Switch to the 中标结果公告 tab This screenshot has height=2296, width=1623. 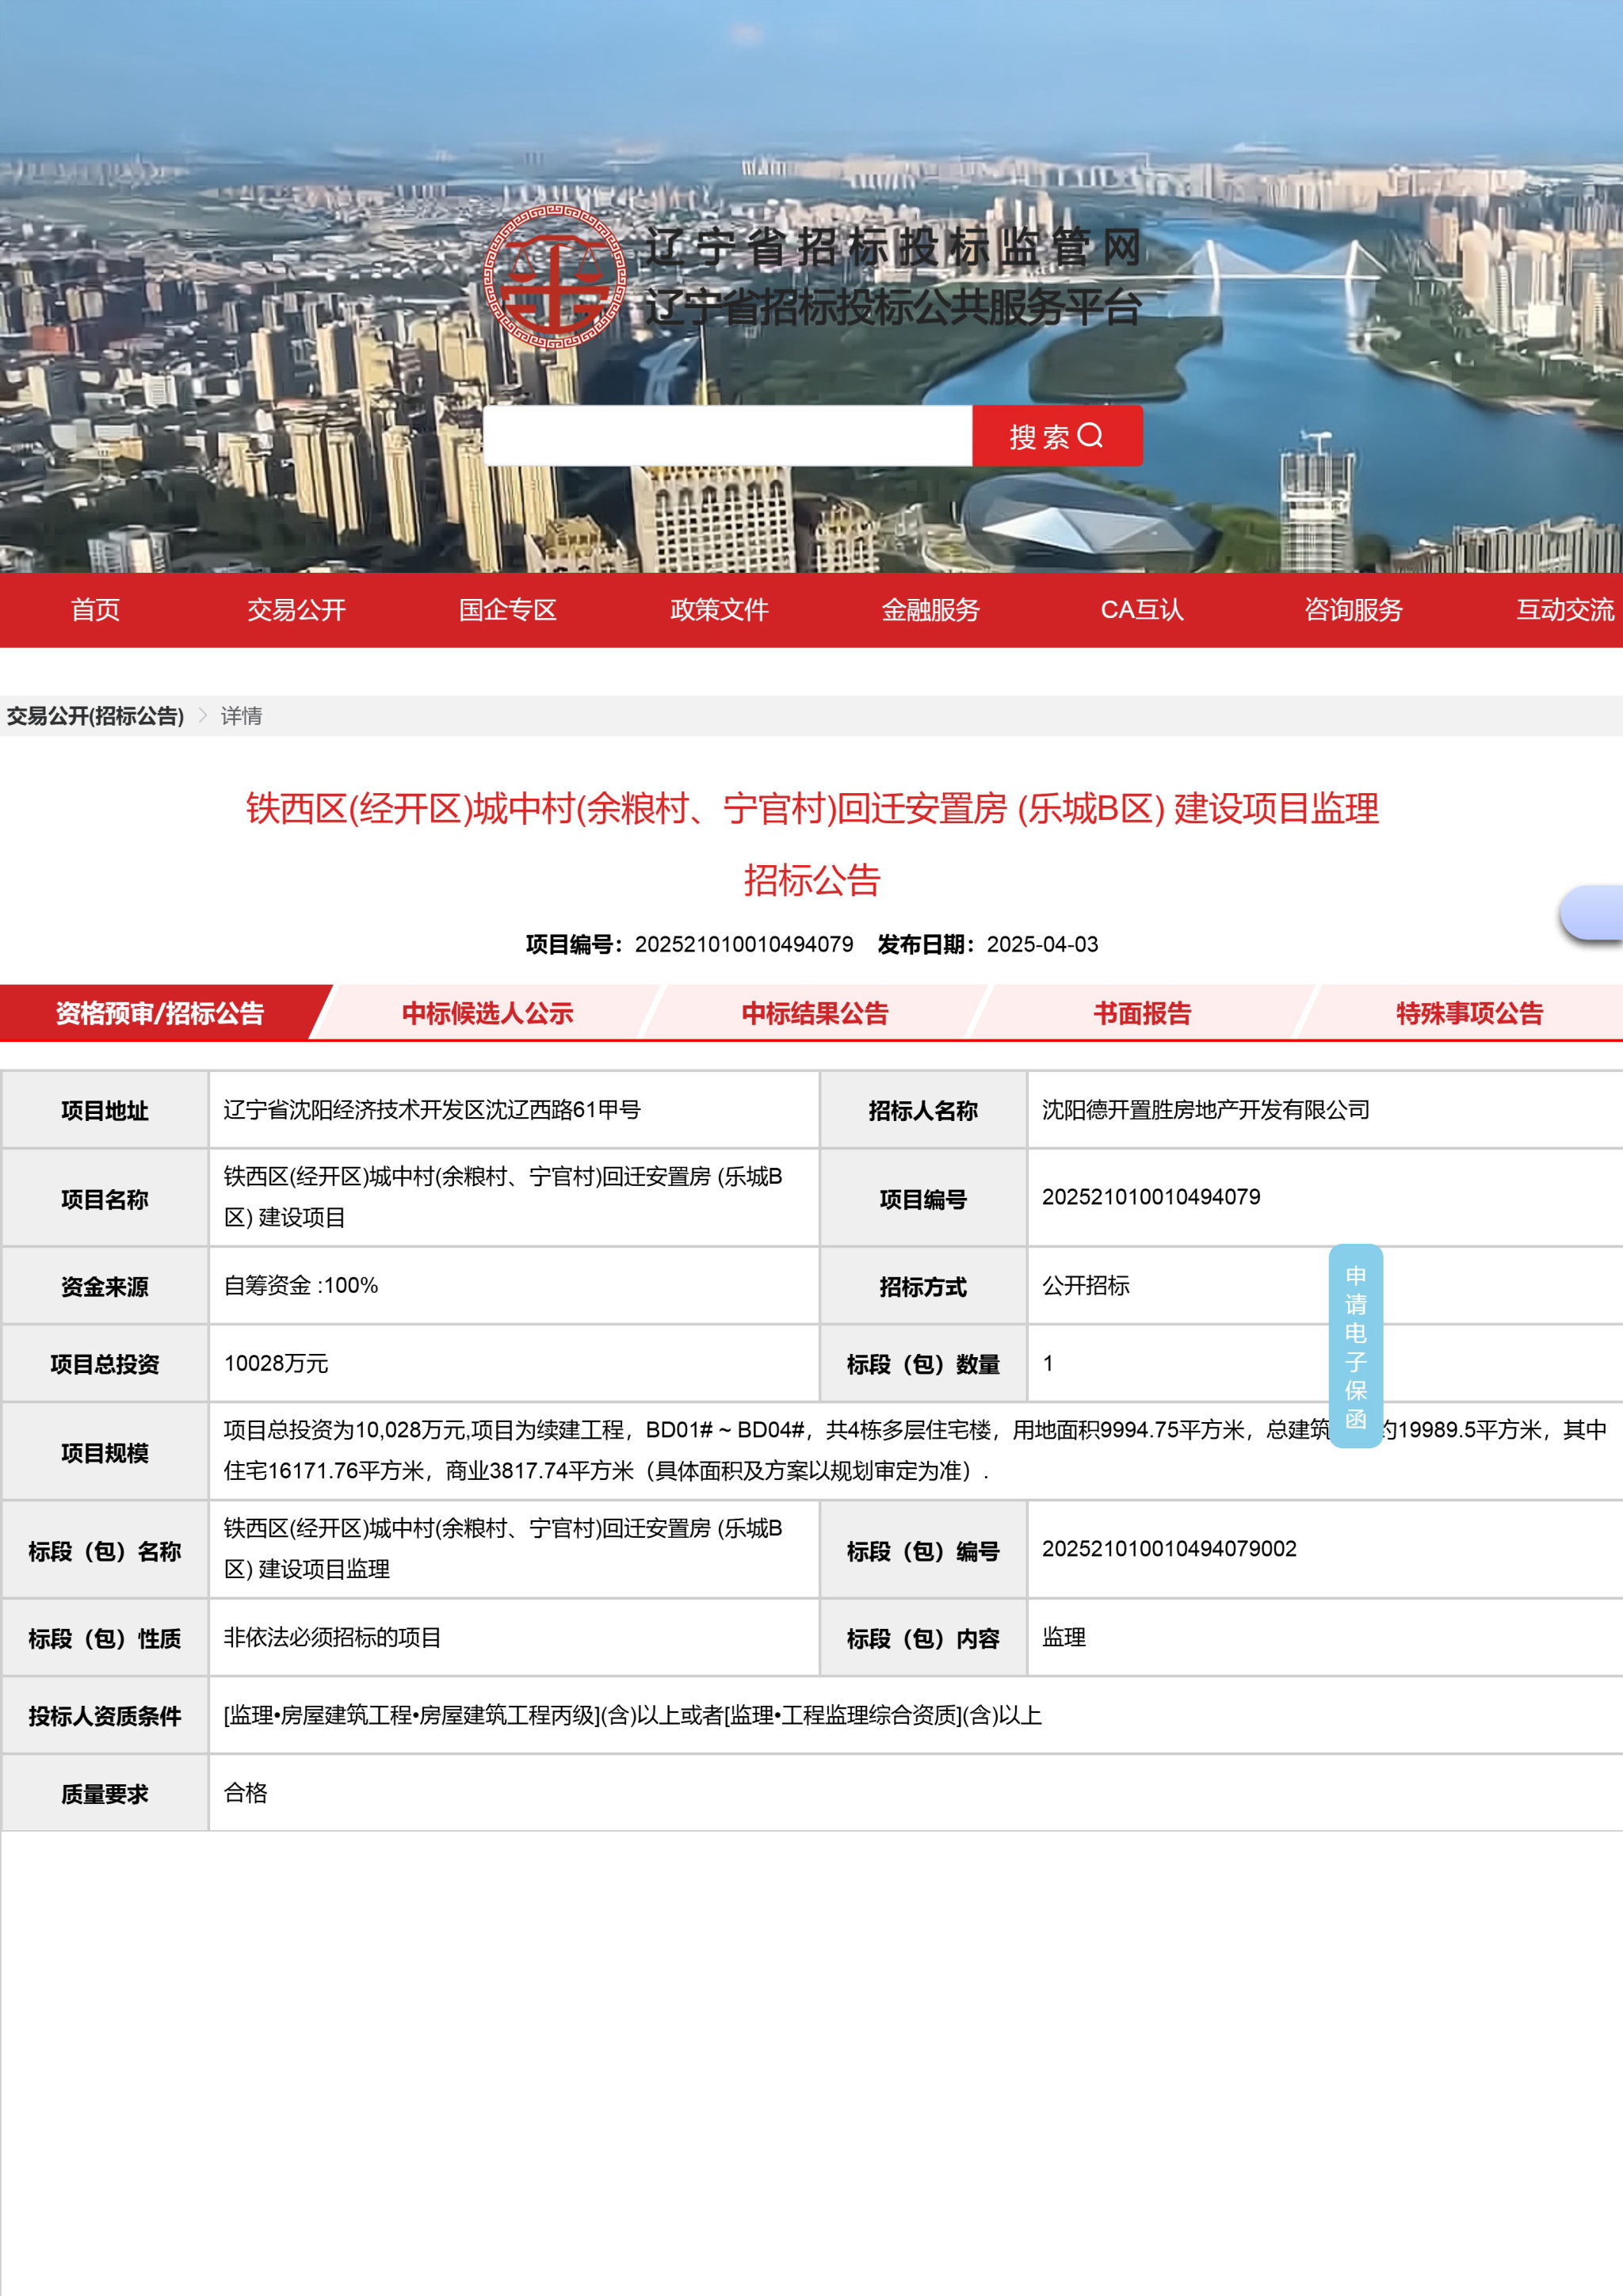pos(814,1013)
